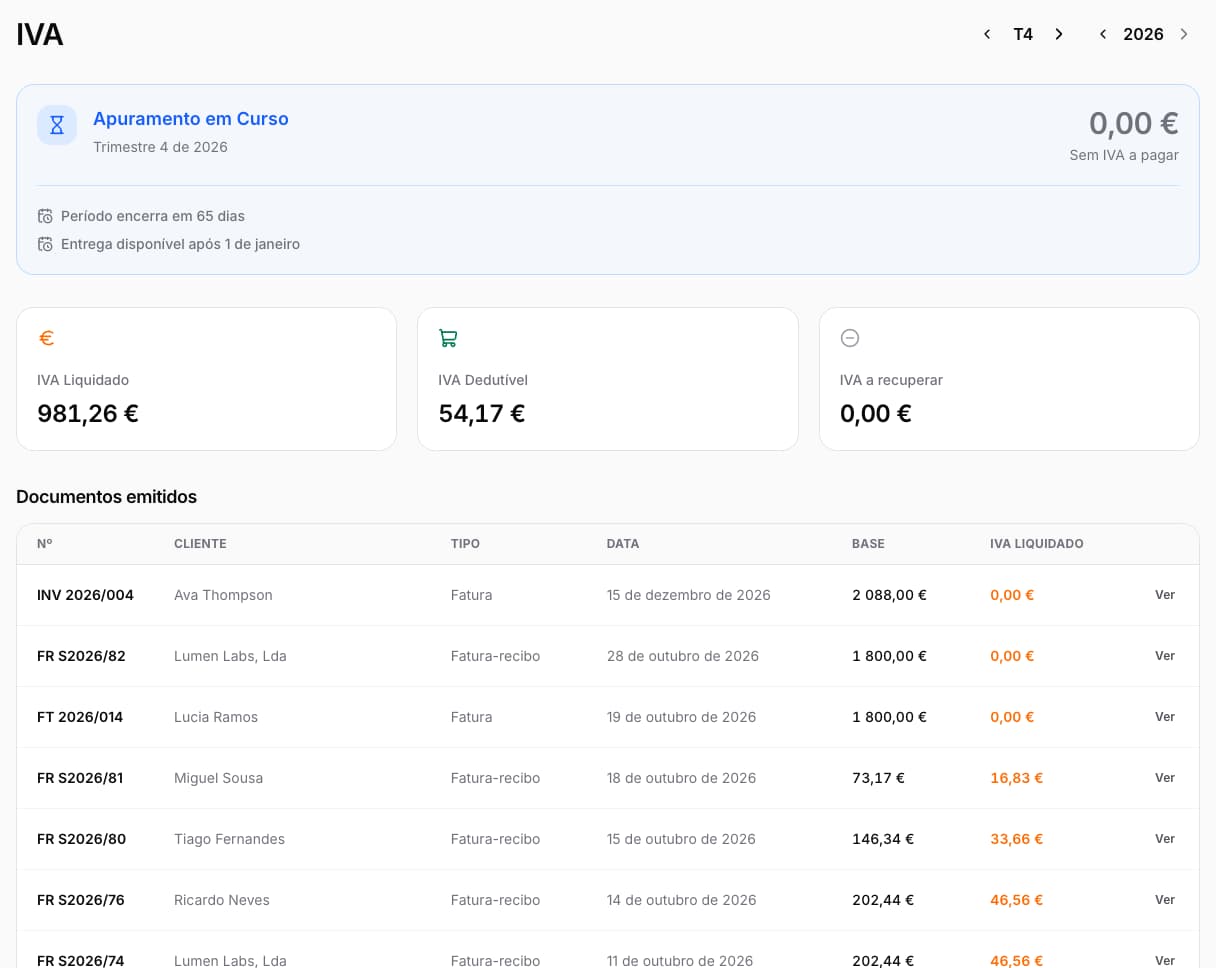This screenshot has width=1216, height=968.
Task: Click the minus circle icon on IVA a recuperar
Action: click(x=850, y=338)
